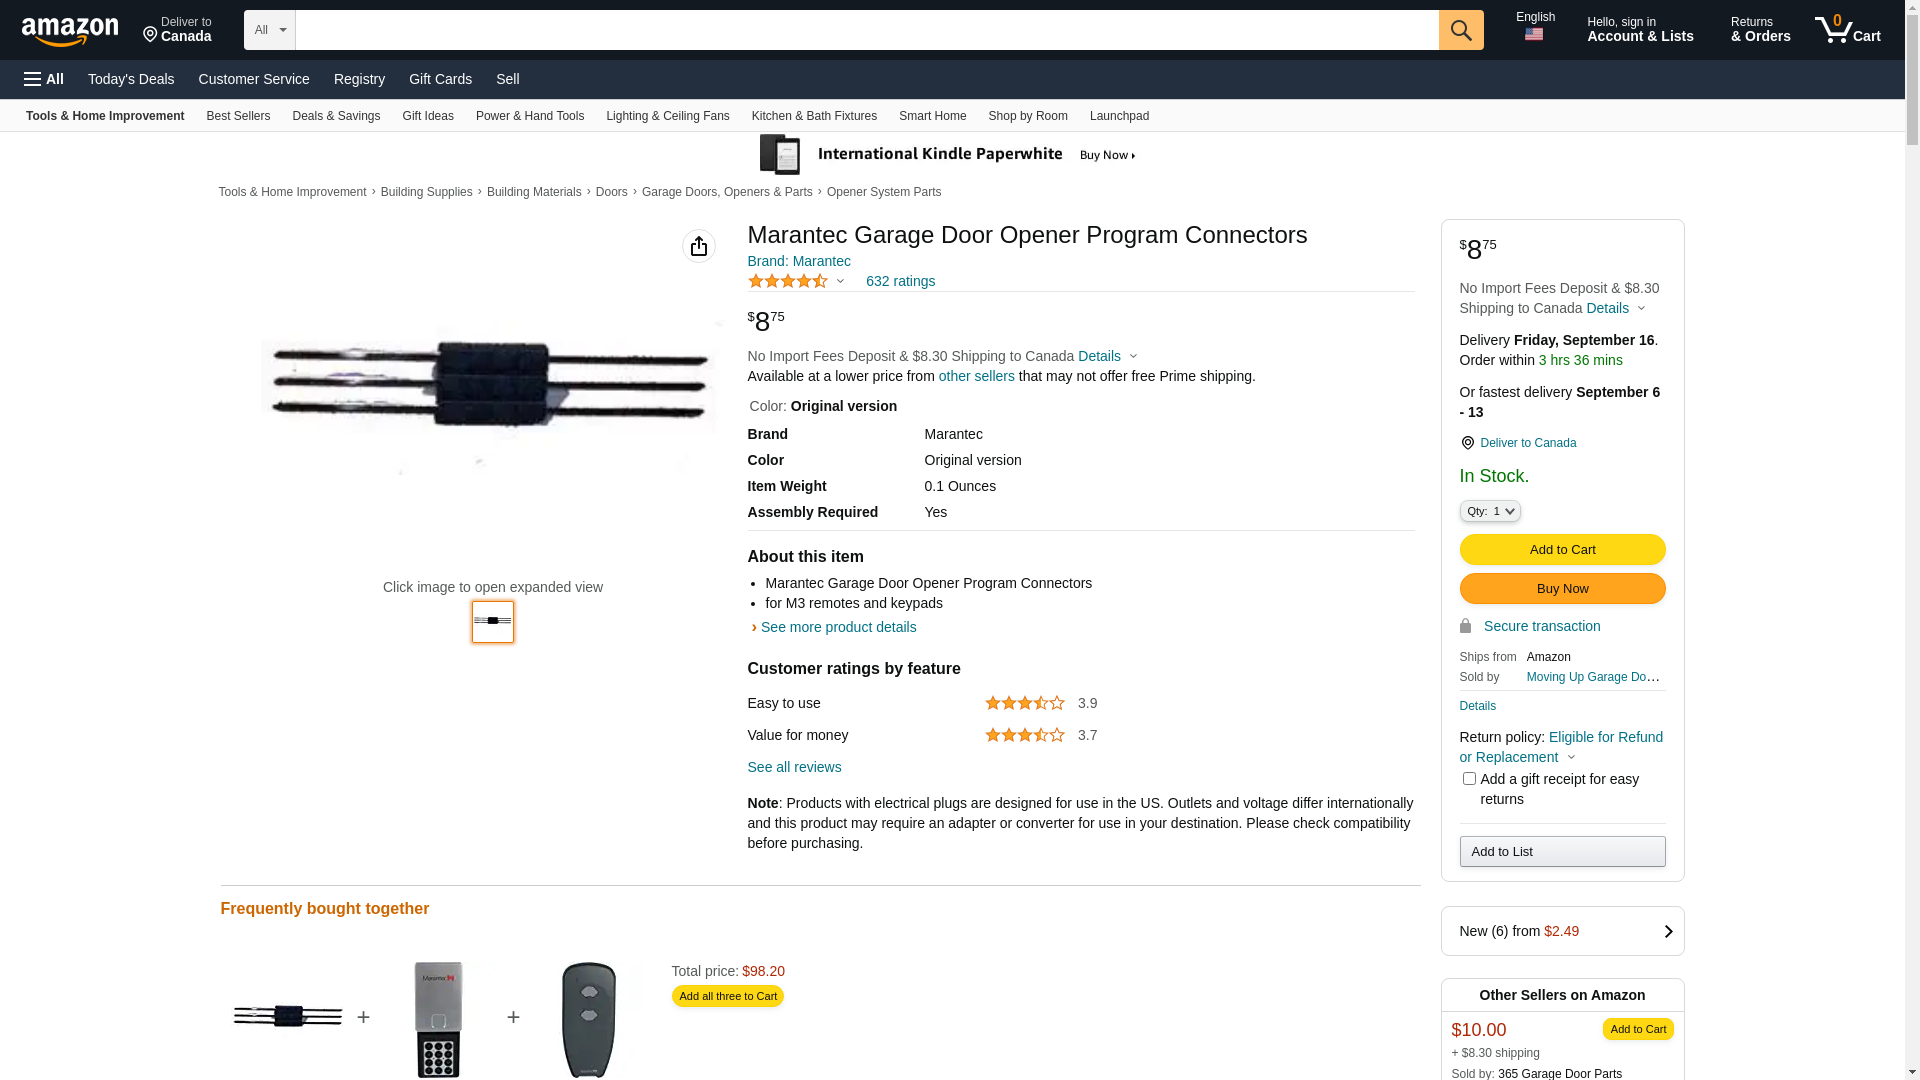Click the other sellers link
The width and height of the screenshot is (1920, 1080).
[x=976, y=377]
